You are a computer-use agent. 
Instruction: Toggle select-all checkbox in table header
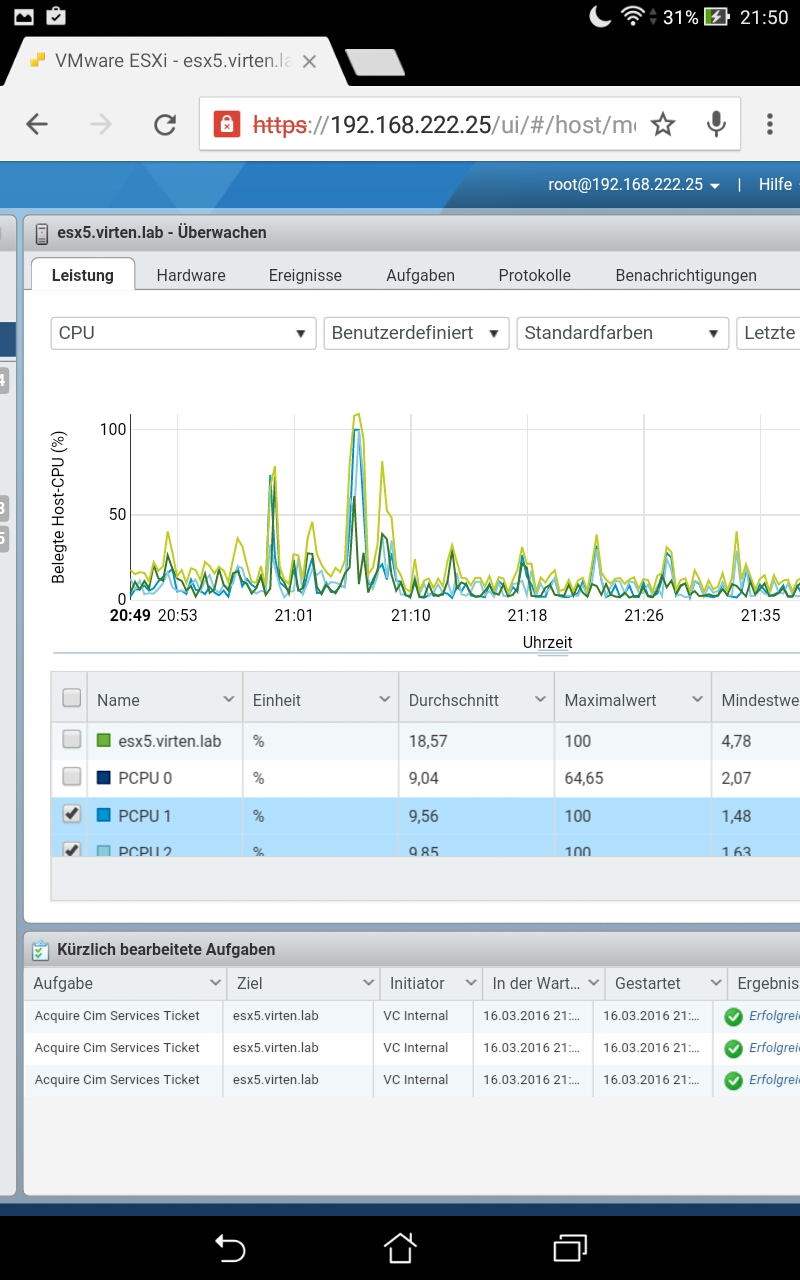coord(71,698)
